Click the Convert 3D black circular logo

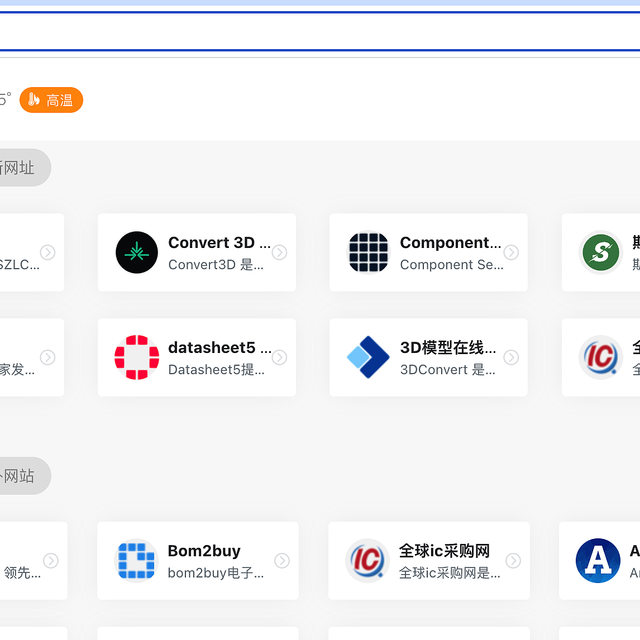pos(137,253)
